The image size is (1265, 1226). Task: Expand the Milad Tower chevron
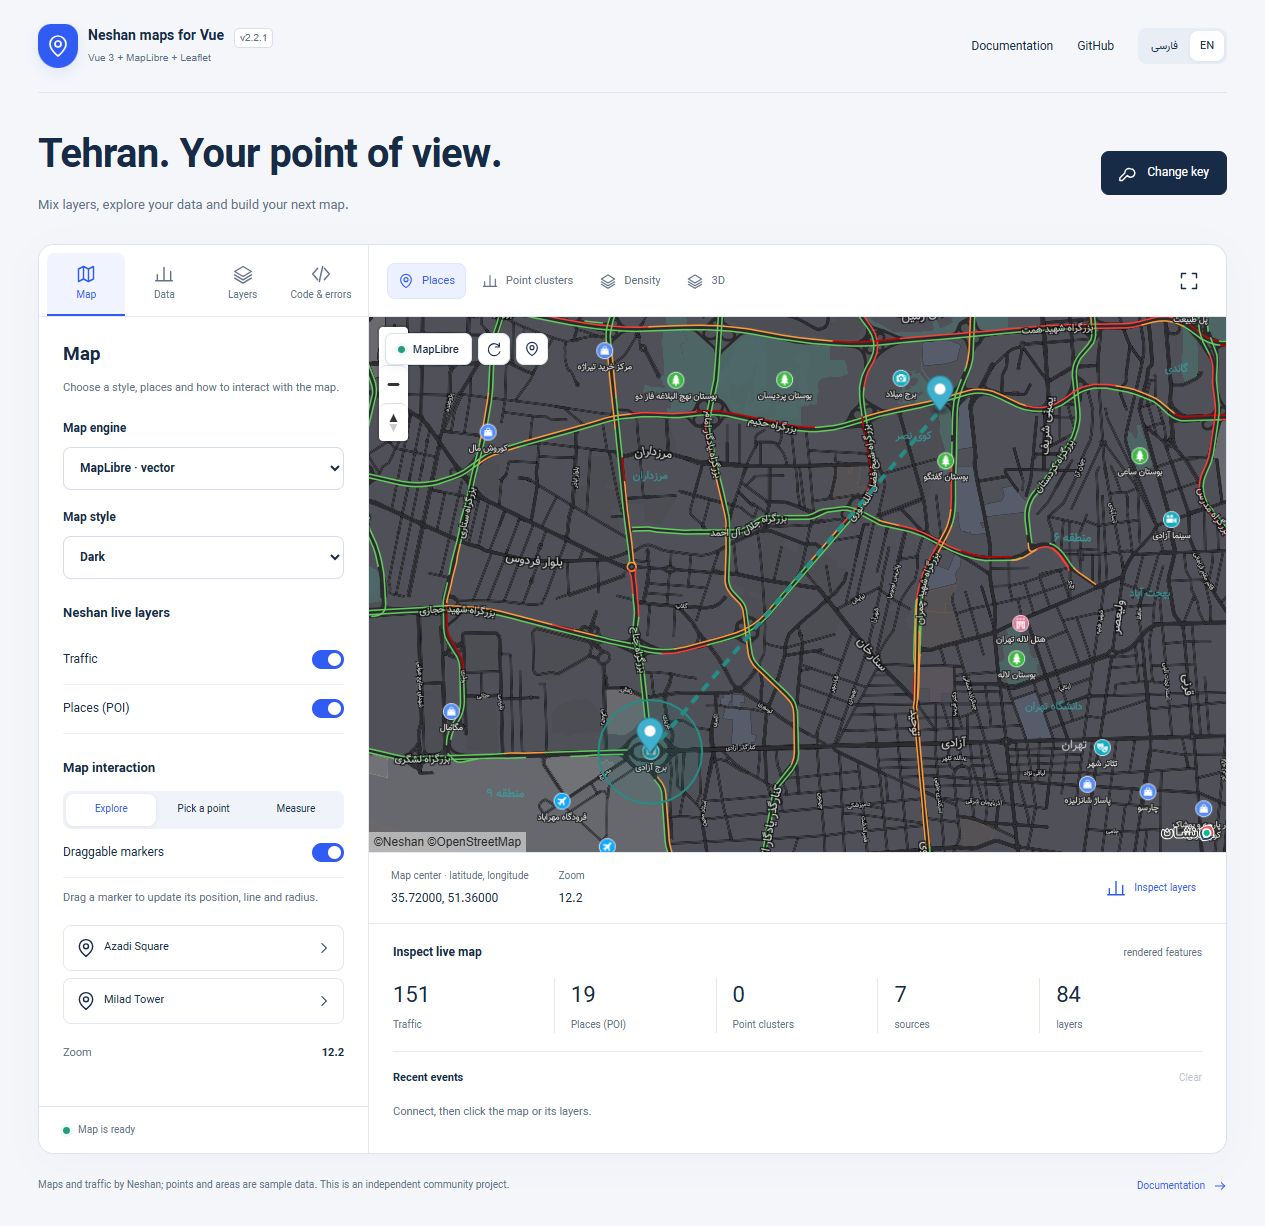(x=324, y=1001)
